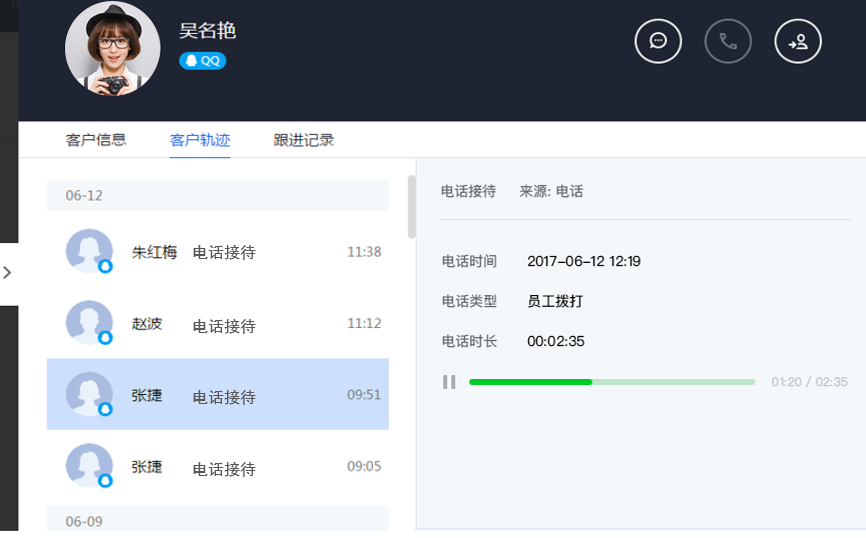866x538 pixels.
Task: Pause the call recording playback
Action: pos(449,382)
